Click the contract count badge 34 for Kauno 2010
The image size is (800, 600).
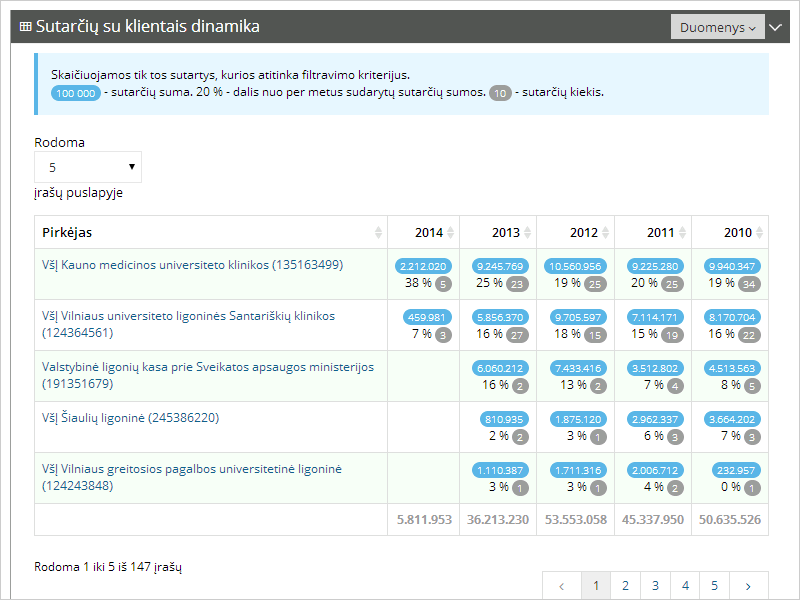[749, 284]
